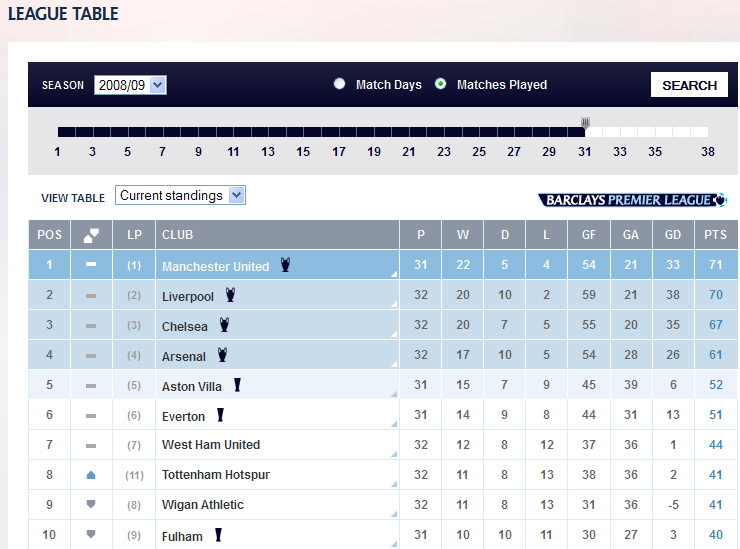
Task: Click the position movement column header icon
Action: (91, 235)
